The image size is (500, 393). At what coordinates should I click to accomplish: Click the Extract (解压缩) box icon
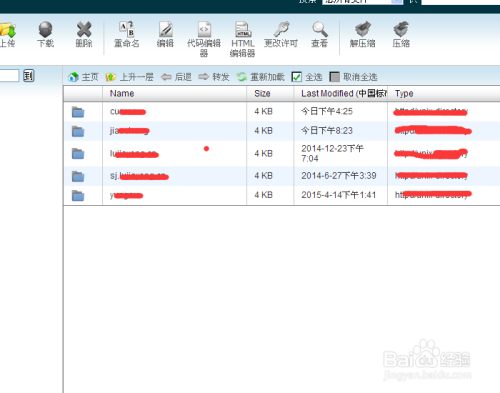pyautogui.click(x=363, y=29)
